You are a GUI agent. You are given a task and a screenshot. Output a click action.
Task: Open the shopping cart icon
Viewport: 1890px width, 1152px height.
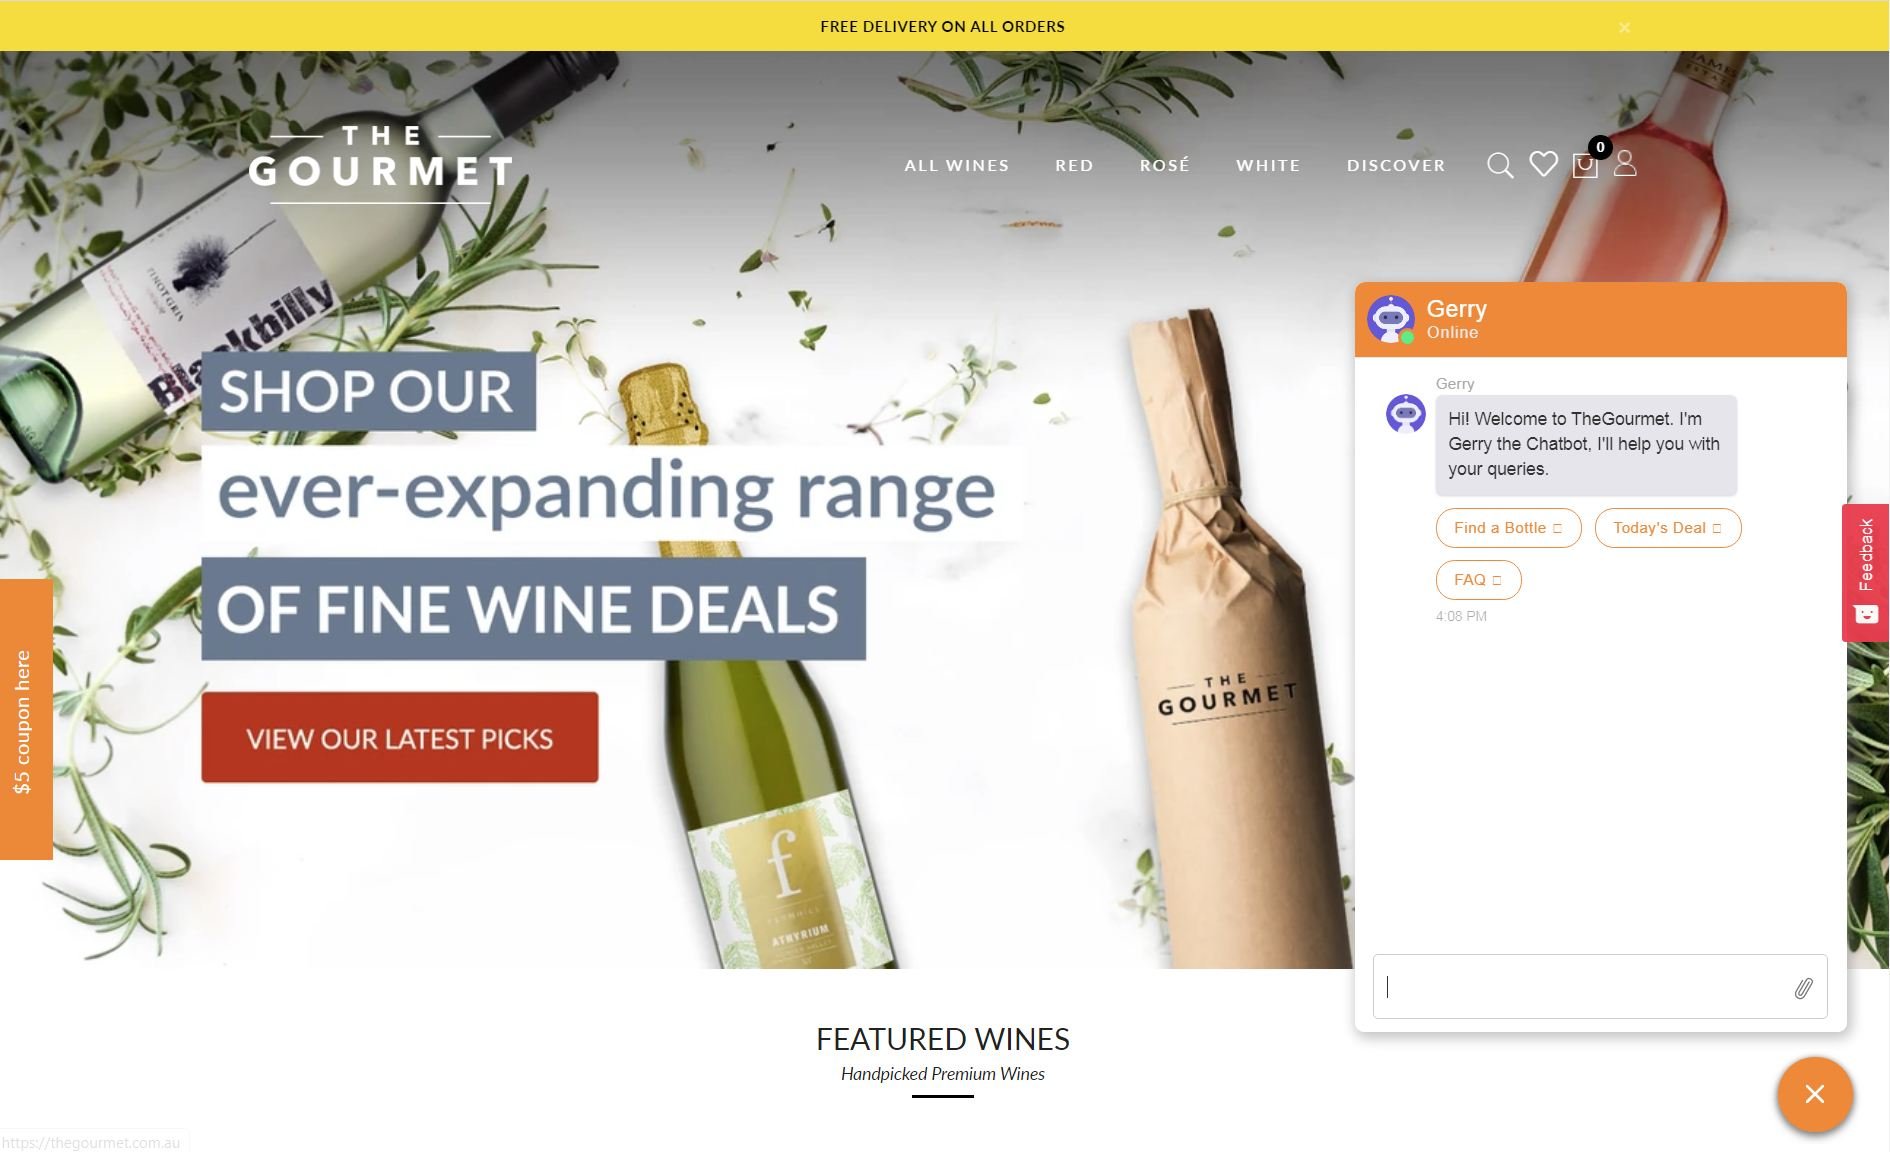click(1586, 165)
